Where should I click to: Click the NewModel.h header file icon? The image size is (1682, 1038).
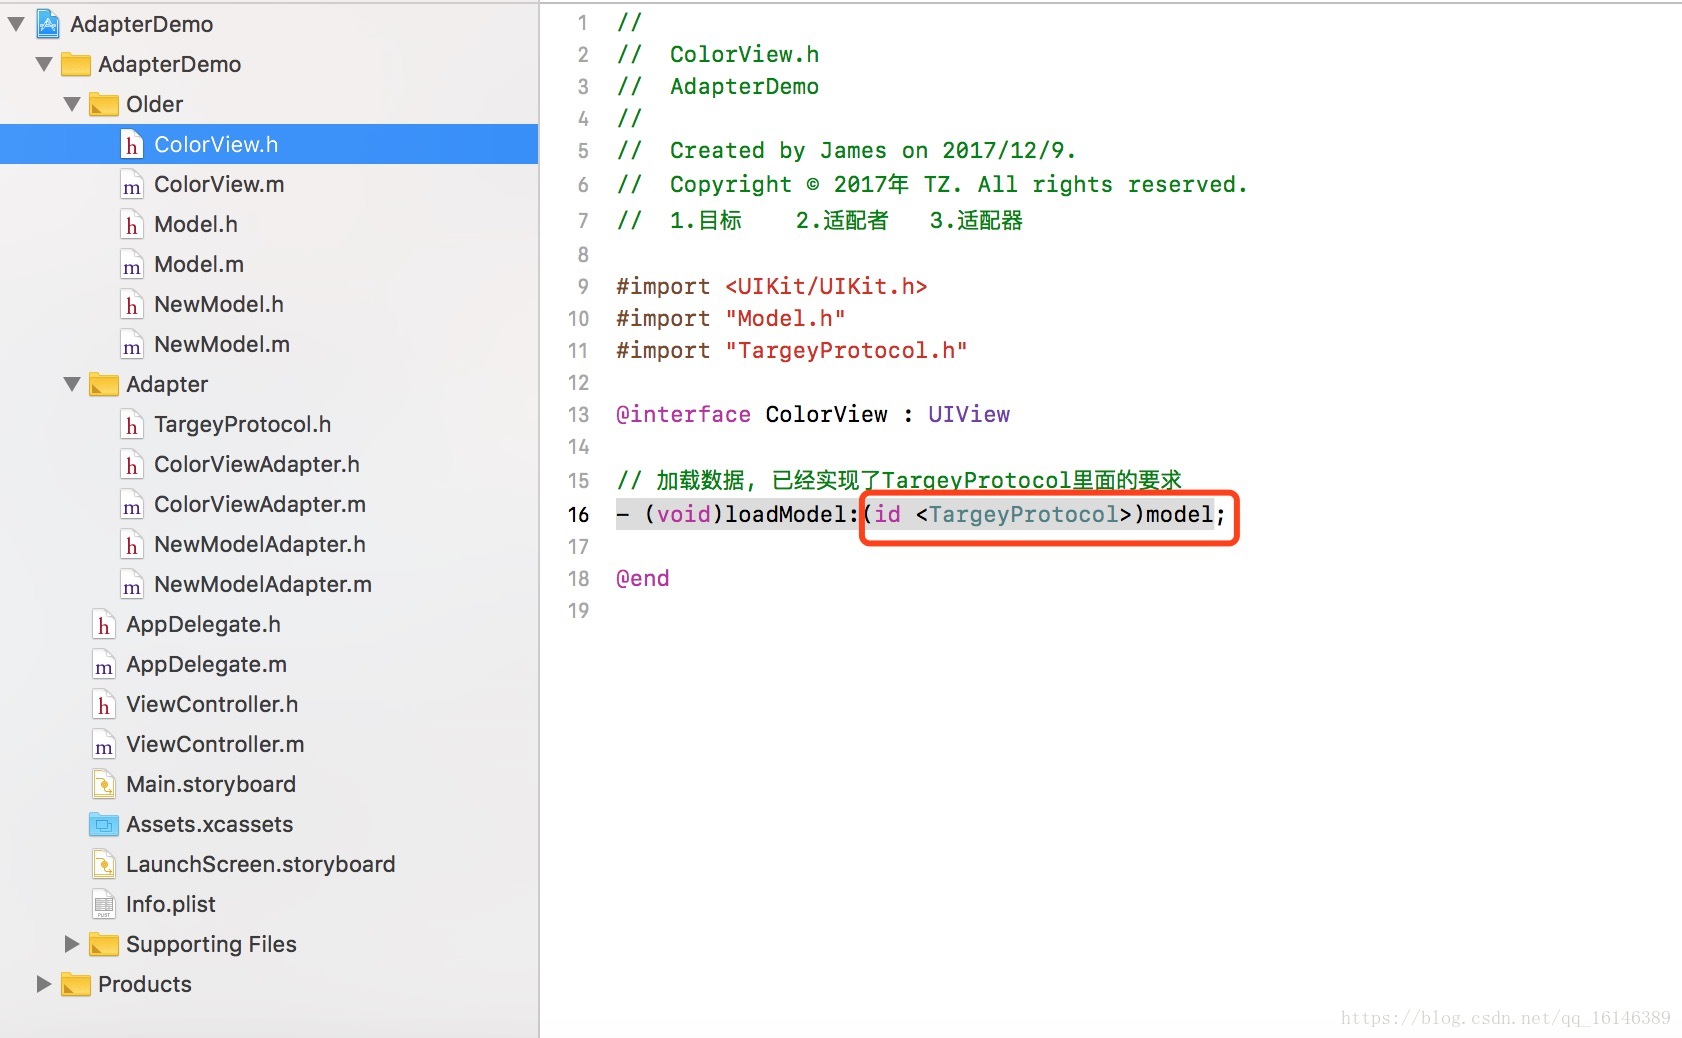132,305
